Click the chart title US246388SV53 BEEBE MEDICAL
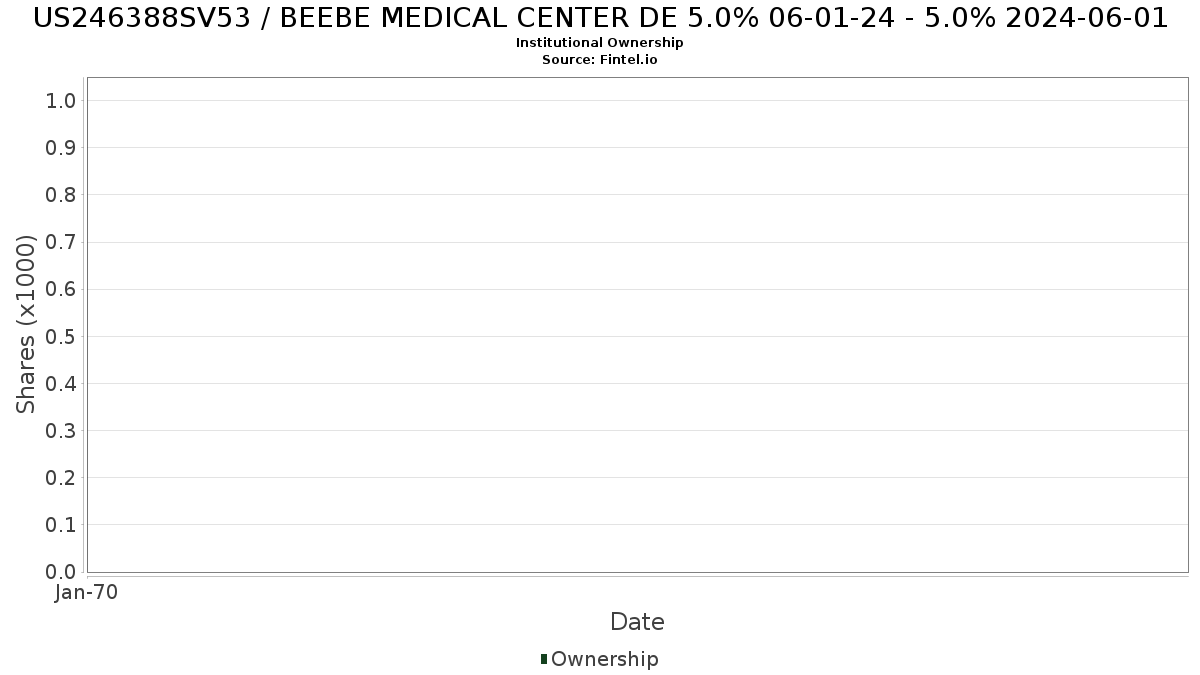The width and height of the screenshot is (1200, 675). pos(600,17)
